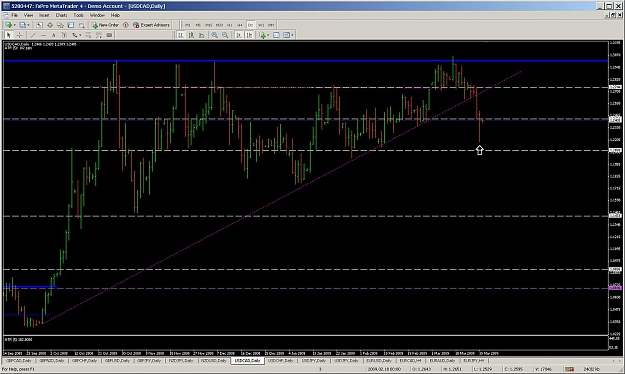Click the ATR indicator label in subwindow
Viewport: 625px width, 374px height.
18,339
